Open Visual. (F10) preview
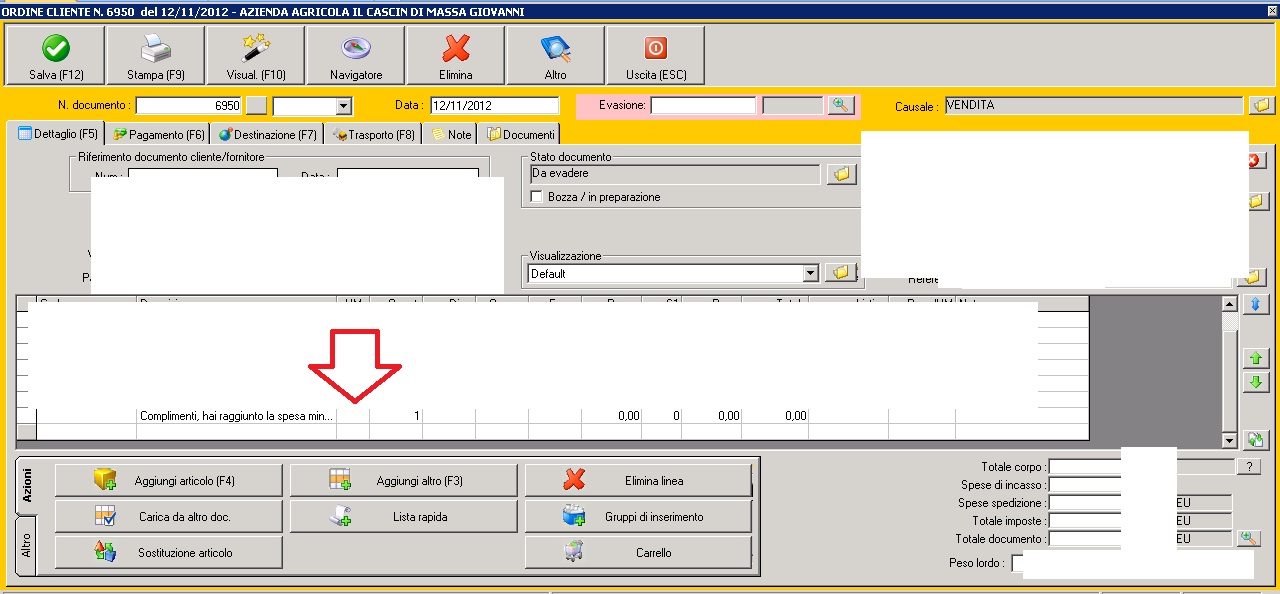Image resolution: width=1280 pixels, height=594 pixels. click(256, 56)
